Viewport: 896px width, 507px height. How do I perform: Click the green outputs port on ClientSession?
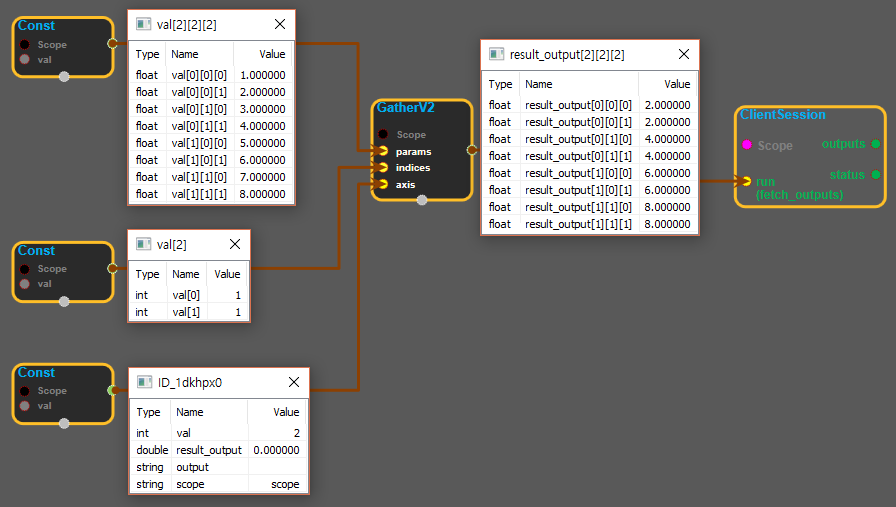(x=876, y=144)
